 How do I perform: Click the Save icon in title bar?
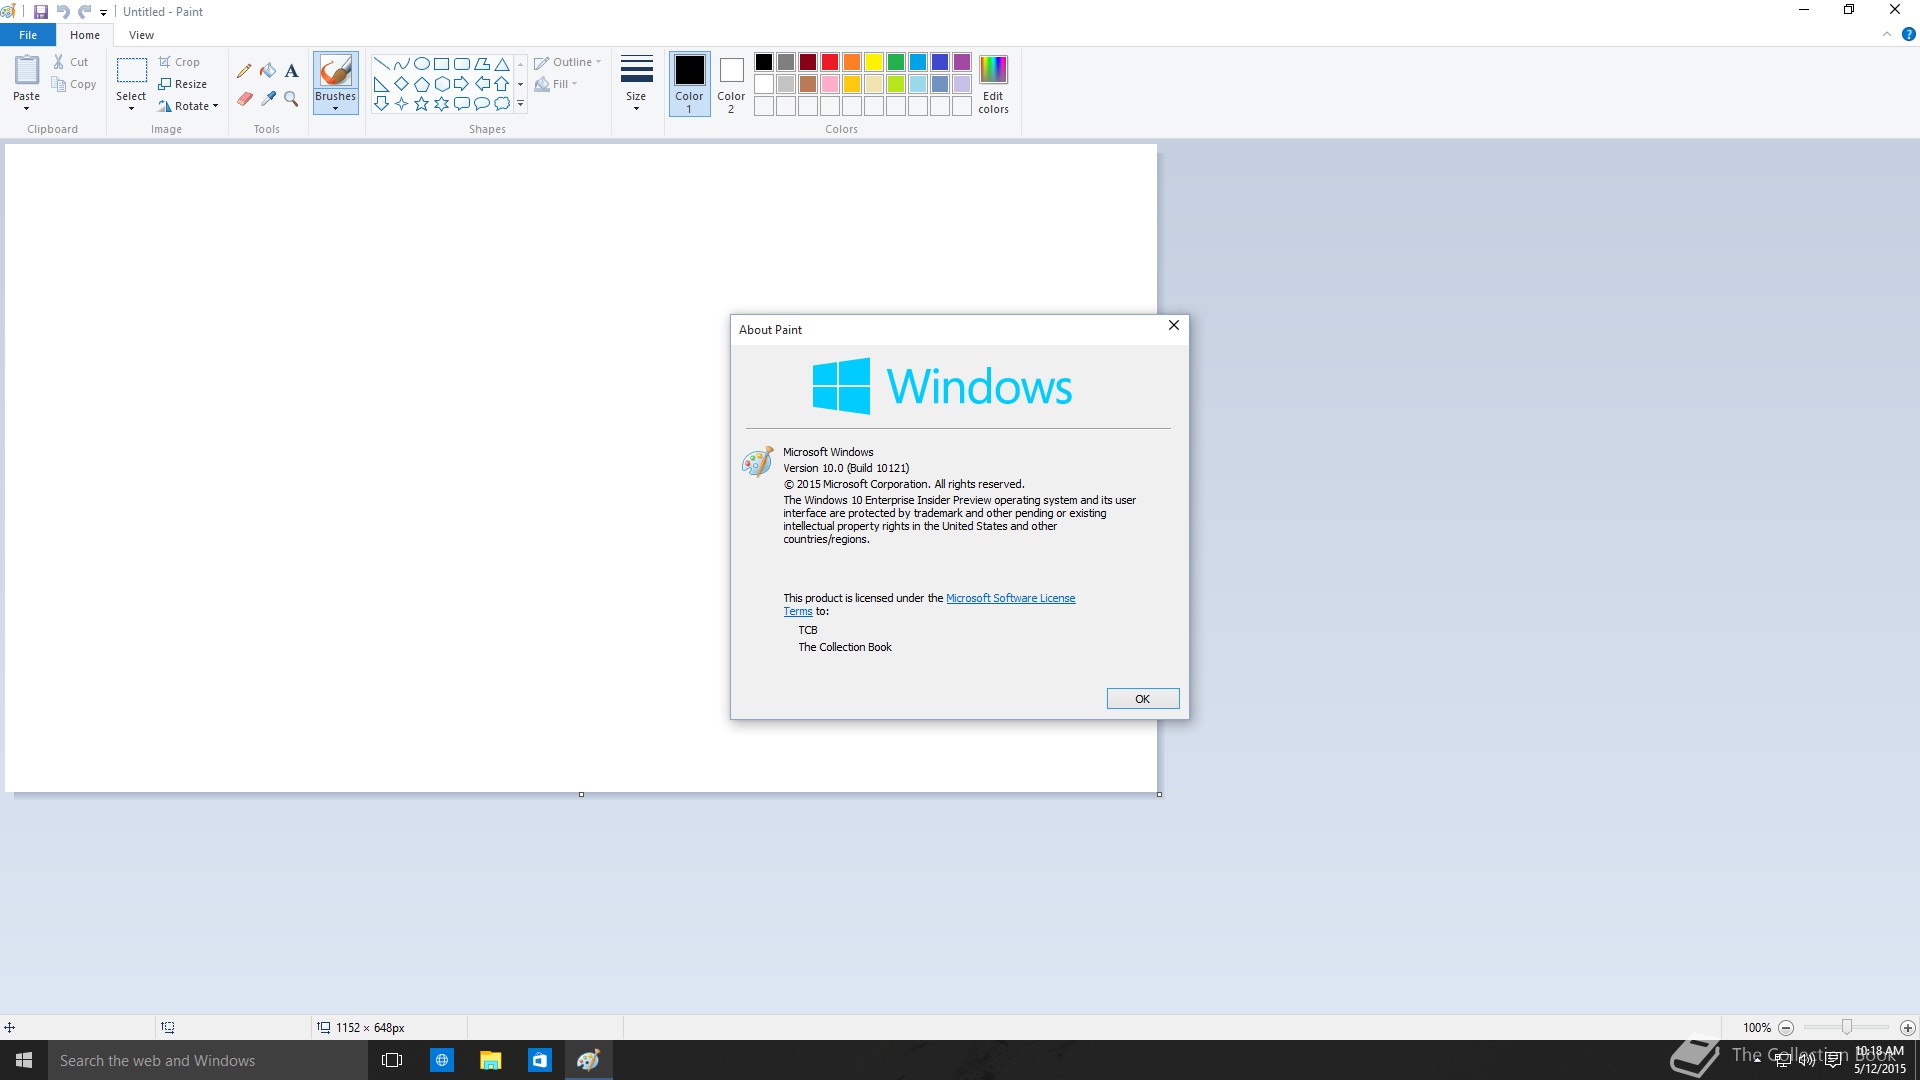point(41,12)
